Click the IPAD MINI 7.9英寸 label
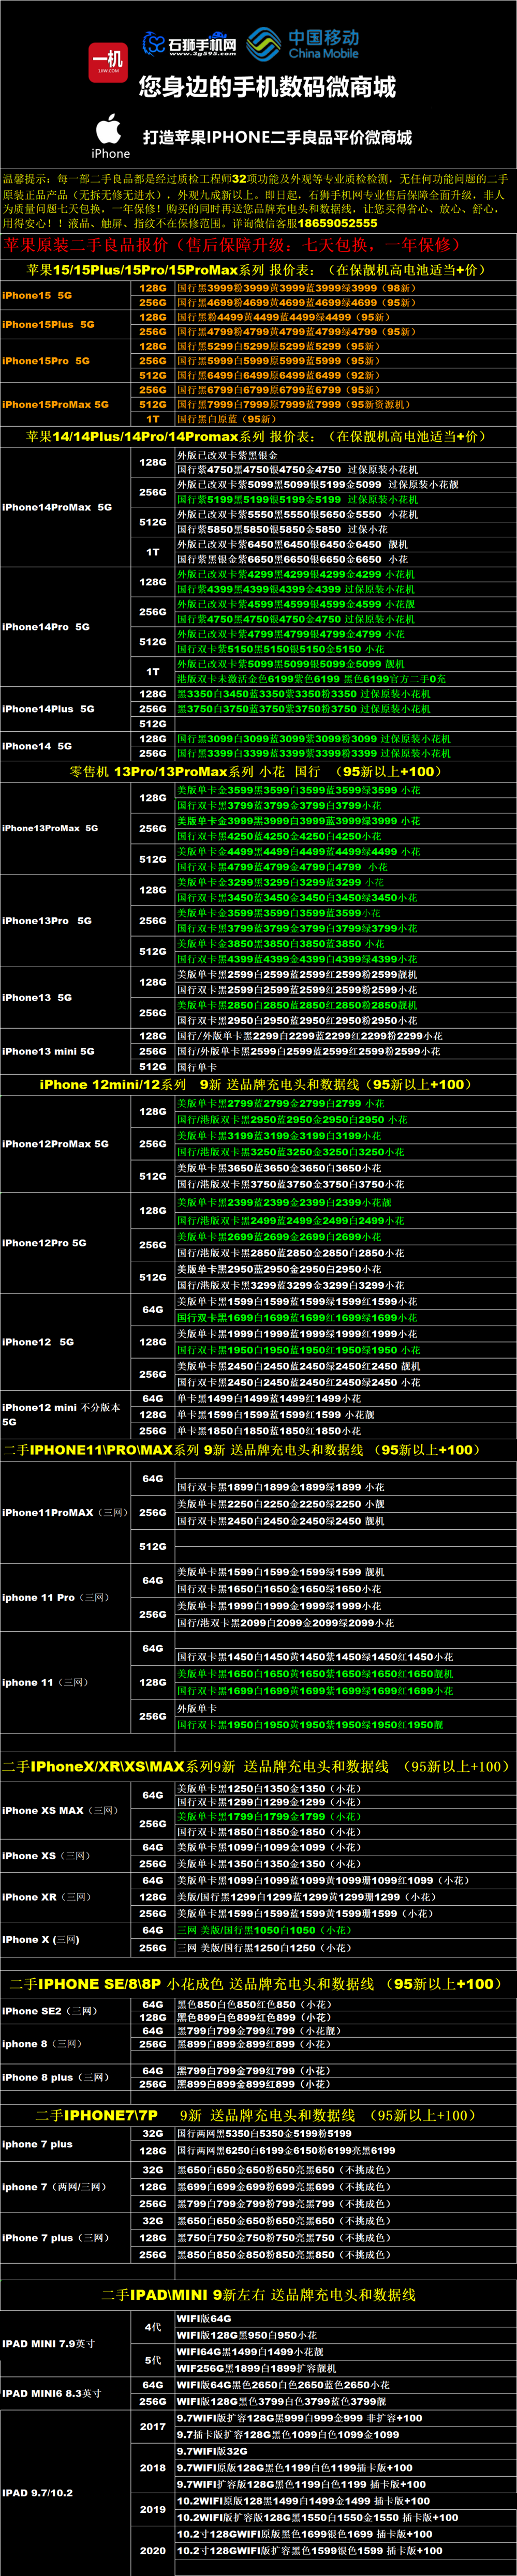517x2576 pixels. click(x=49, y=2343)
